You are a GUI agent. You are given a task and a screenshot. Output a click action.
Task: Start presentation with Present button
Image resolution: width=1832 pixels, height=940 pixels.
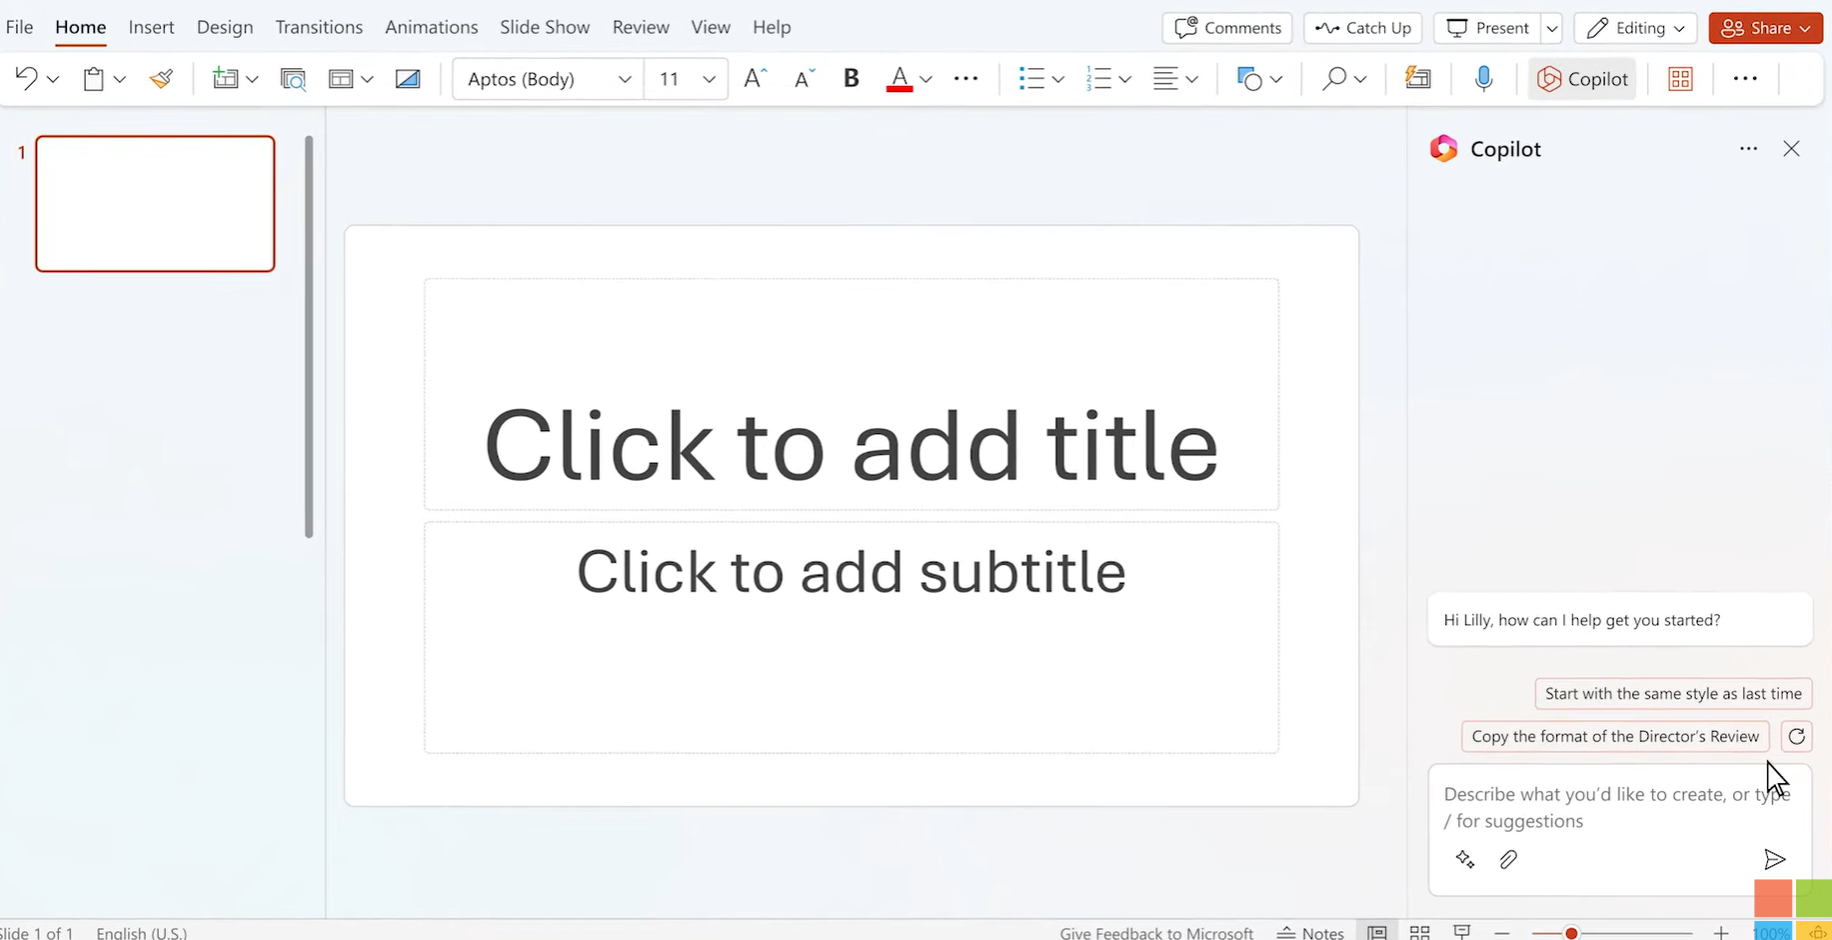click(1488, 28)
